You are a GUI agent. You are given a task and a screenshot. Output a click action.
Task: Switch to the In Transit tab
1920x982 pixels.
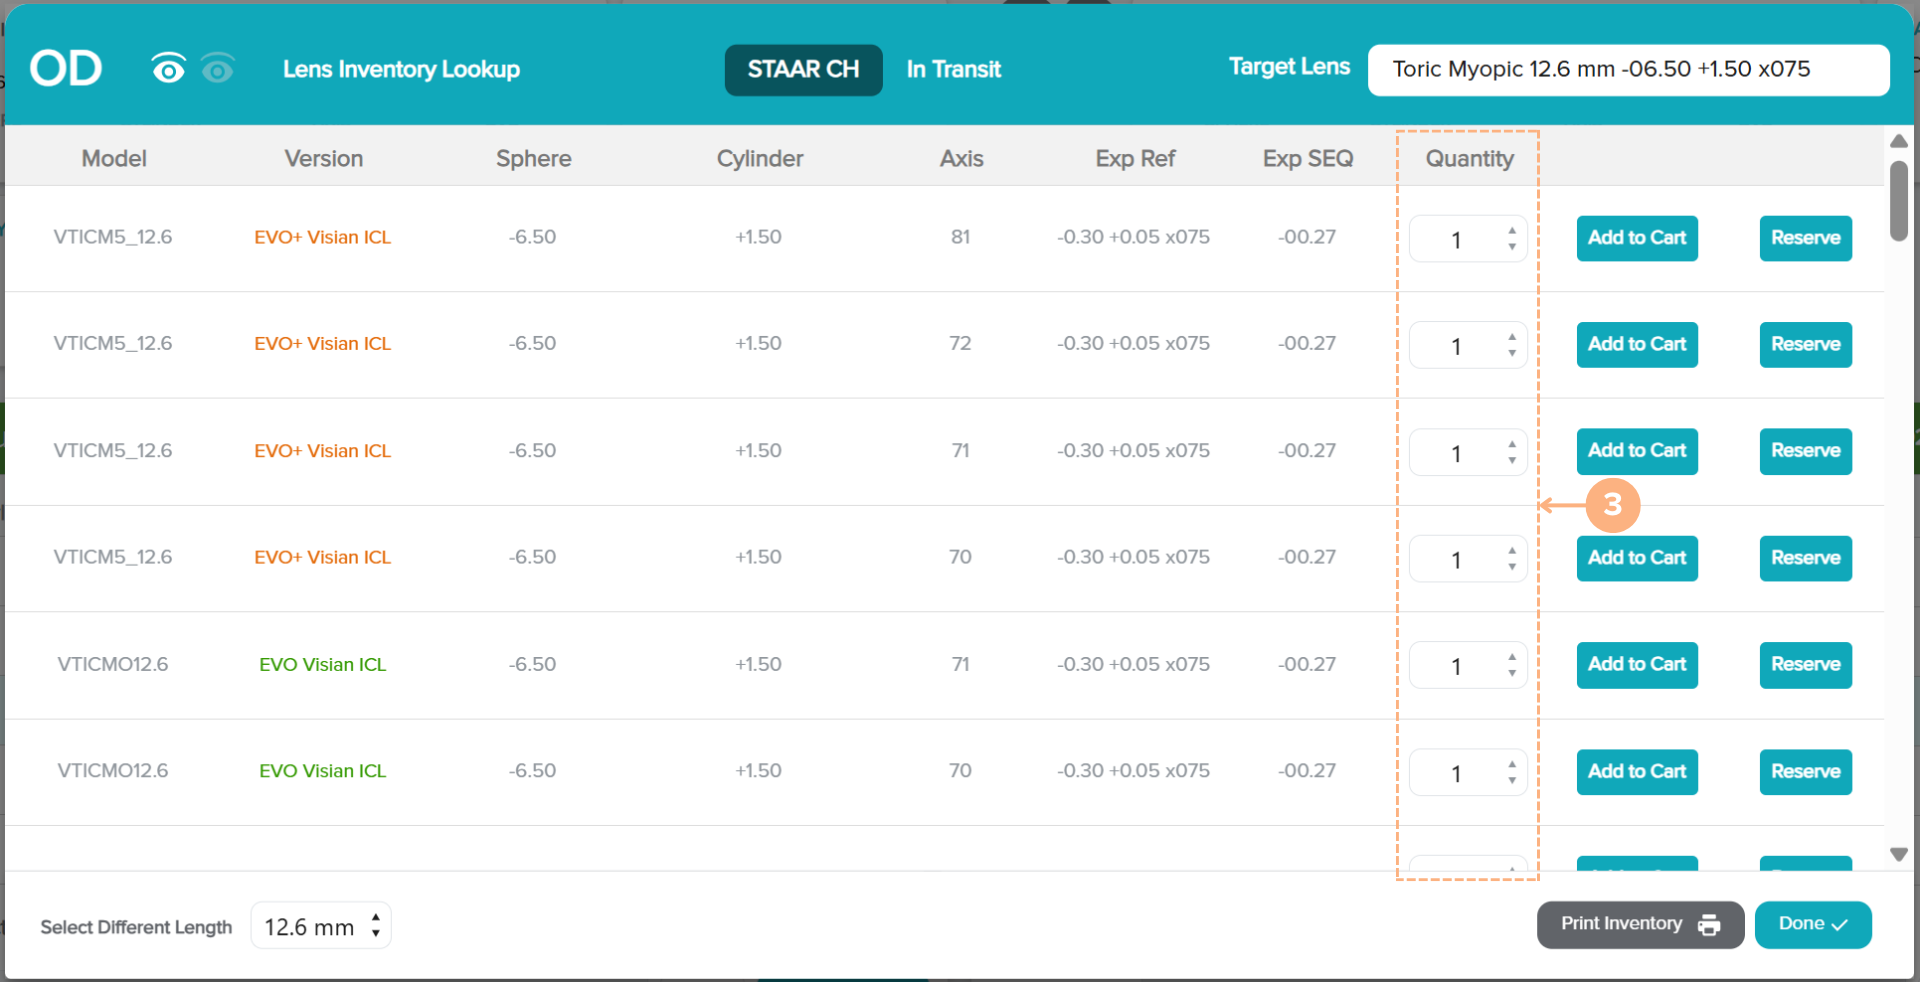tap(953, 70)
